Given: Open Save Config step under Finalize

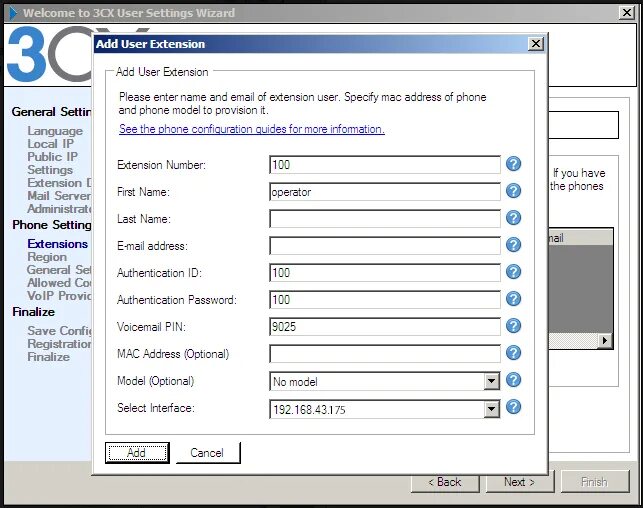Looking at the screenshot, I should [x=59, y=331].
